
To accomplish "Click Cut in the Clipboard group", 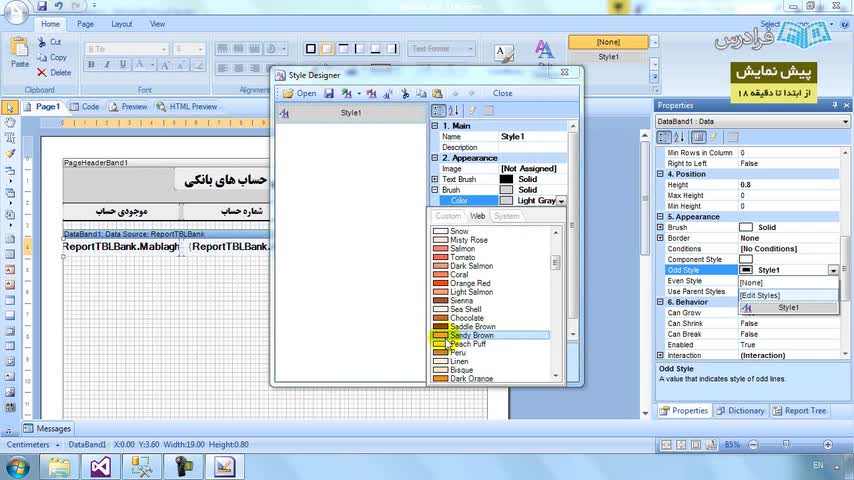I will [50, 42].
